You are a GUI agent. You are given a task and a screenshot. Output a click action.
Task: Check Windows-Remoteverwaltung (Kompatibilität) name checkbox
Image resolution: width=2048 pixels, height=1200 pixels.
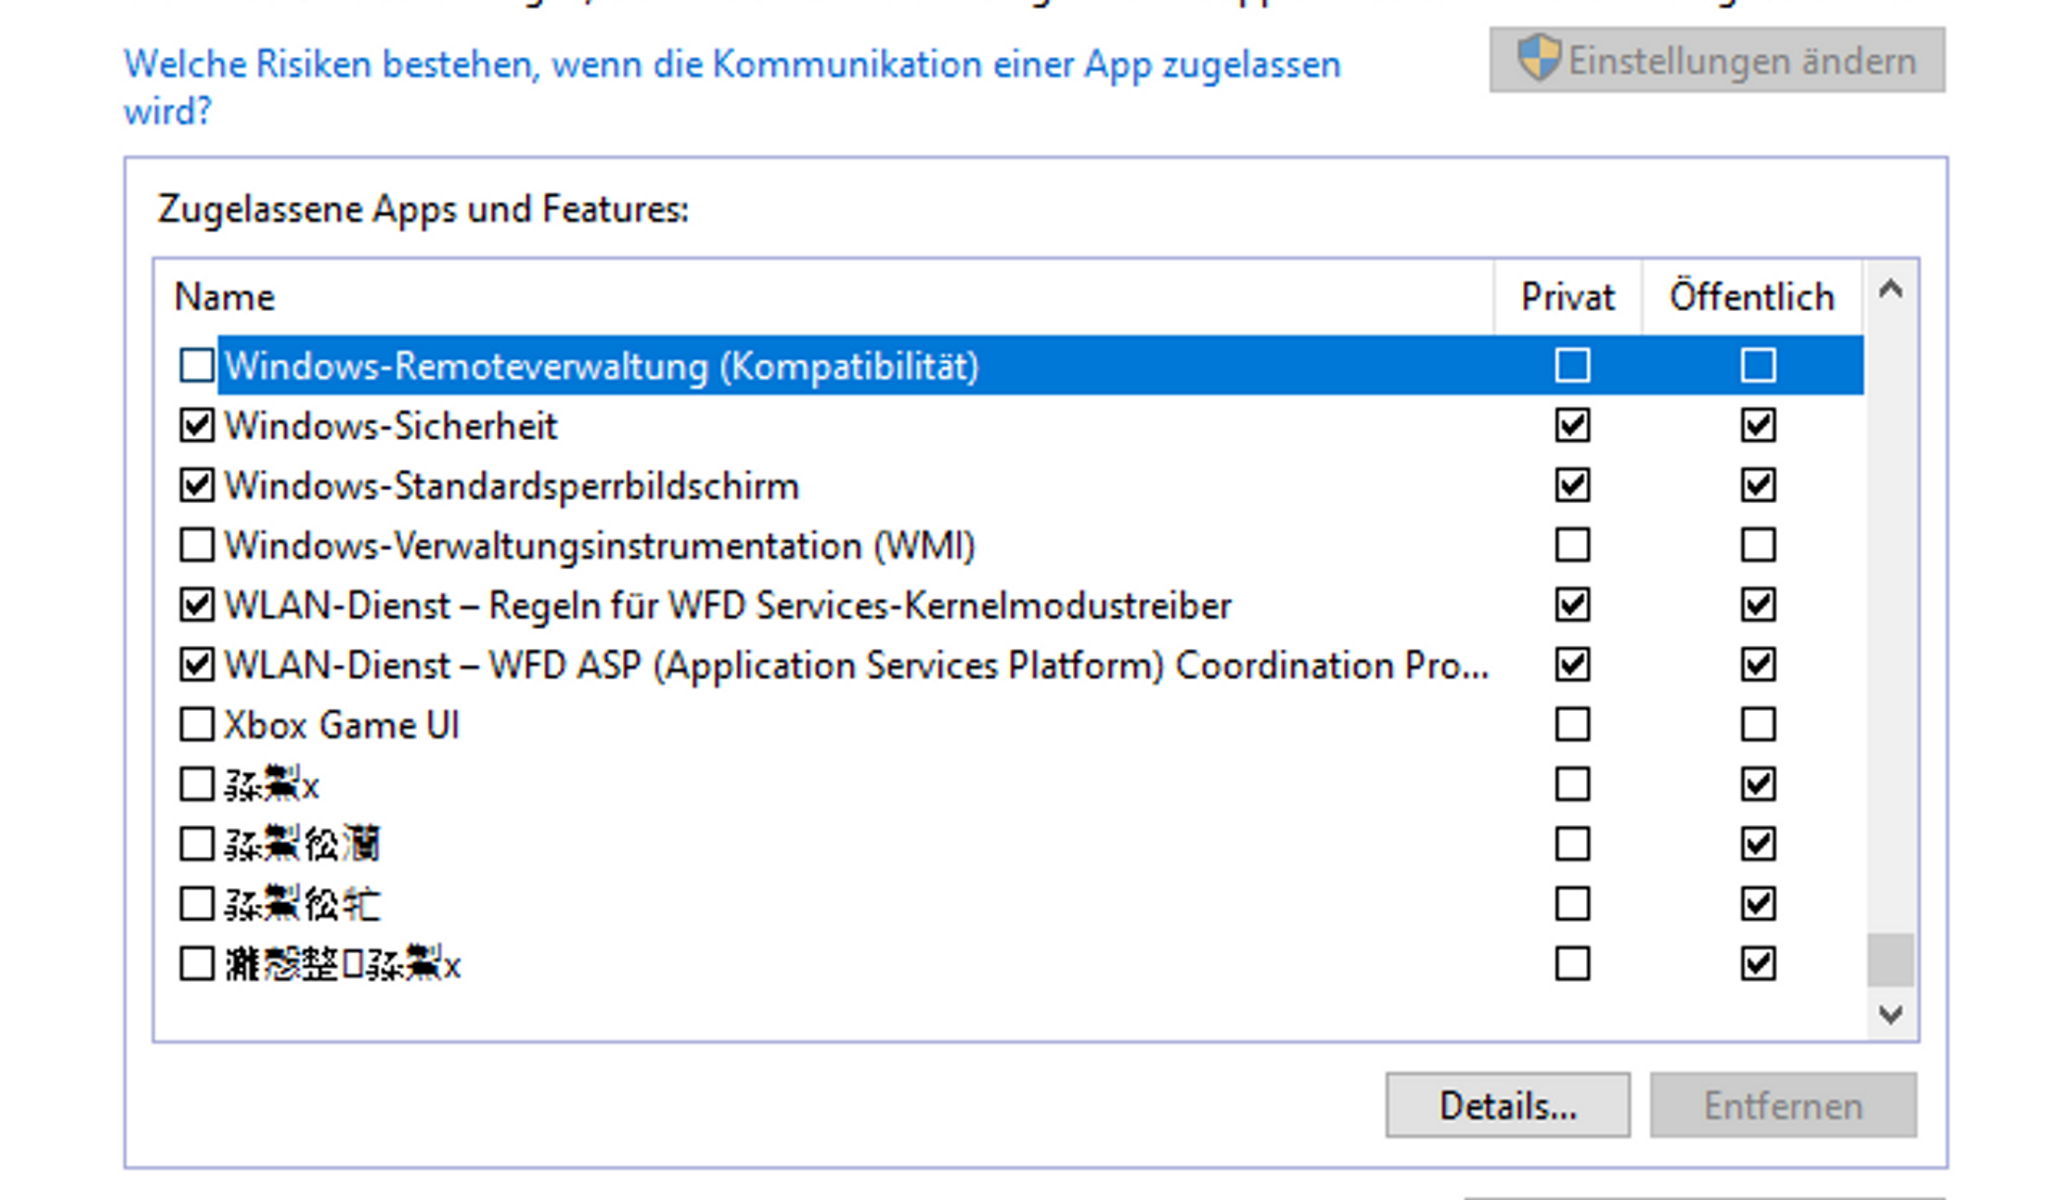click(196, 366)
